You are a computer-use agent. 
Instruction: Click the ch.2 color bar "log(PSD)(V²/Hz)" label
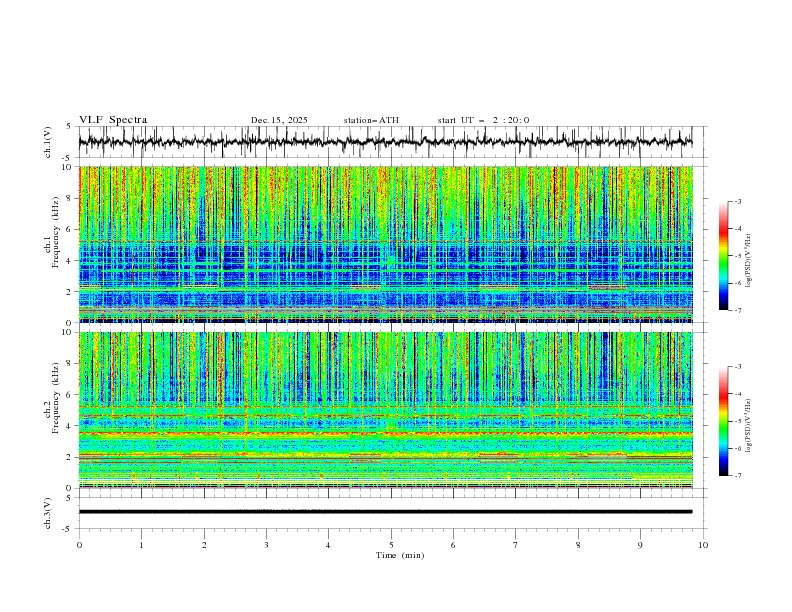pos(750,425)
